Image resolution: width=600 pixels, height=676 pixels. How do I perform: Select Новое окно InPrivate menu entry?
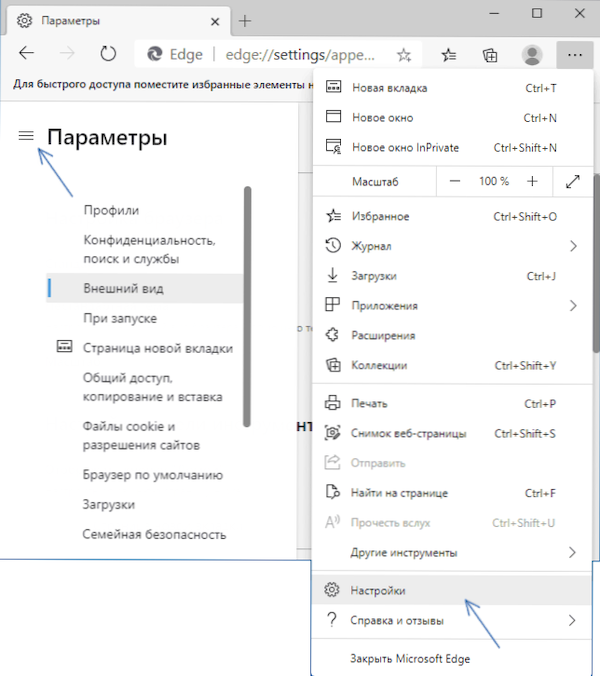tap(452, 147)
